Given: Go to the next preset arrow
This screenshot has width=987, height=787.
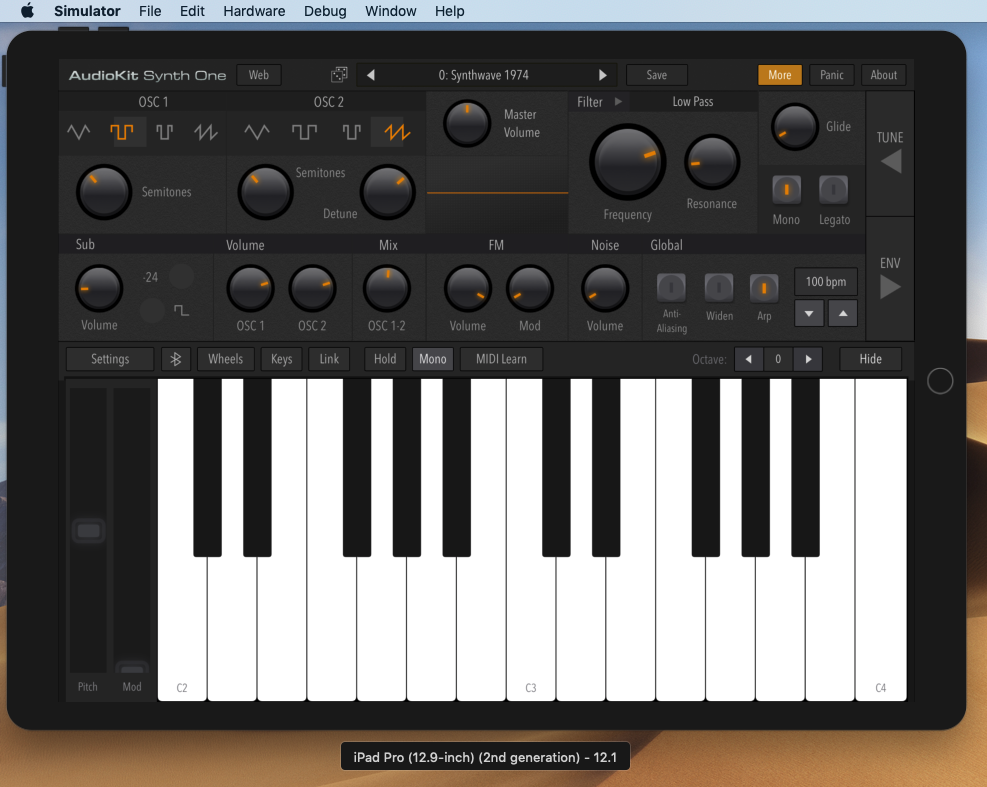Looking at the screenshot, I should 602,75.
